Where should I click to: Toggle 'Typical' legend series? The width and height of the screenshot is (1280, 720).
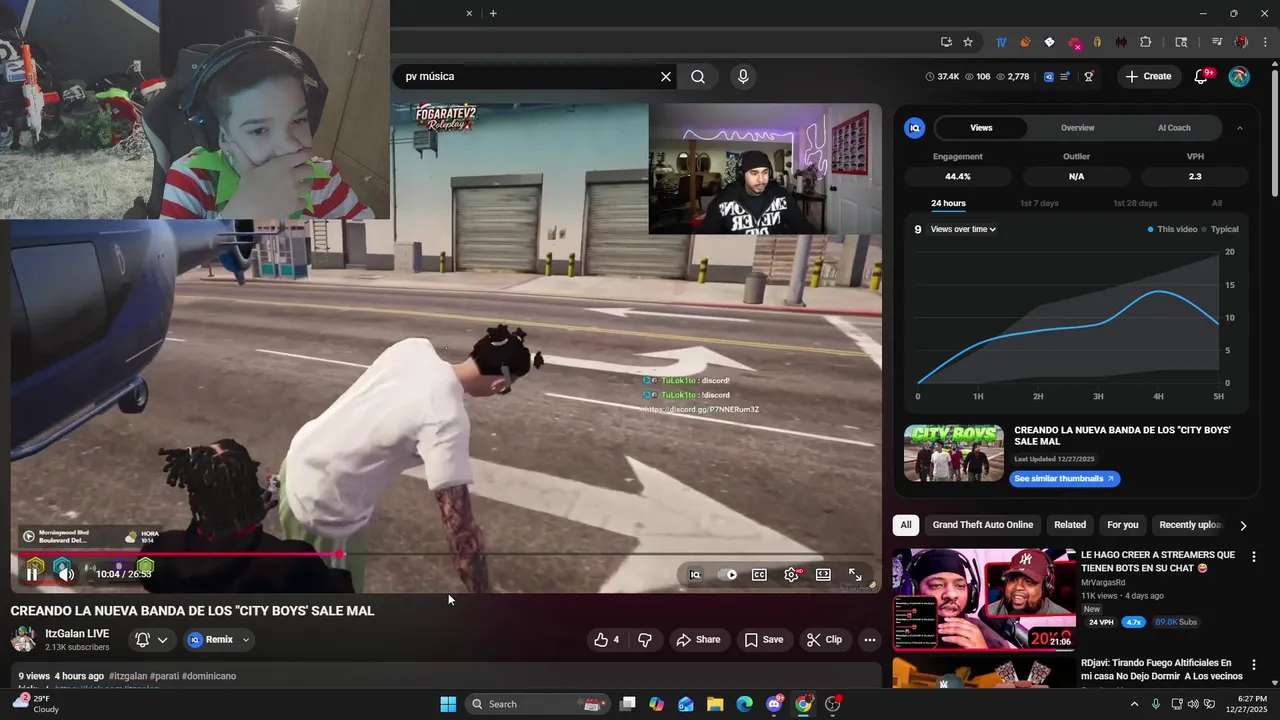click(1220, 229)
